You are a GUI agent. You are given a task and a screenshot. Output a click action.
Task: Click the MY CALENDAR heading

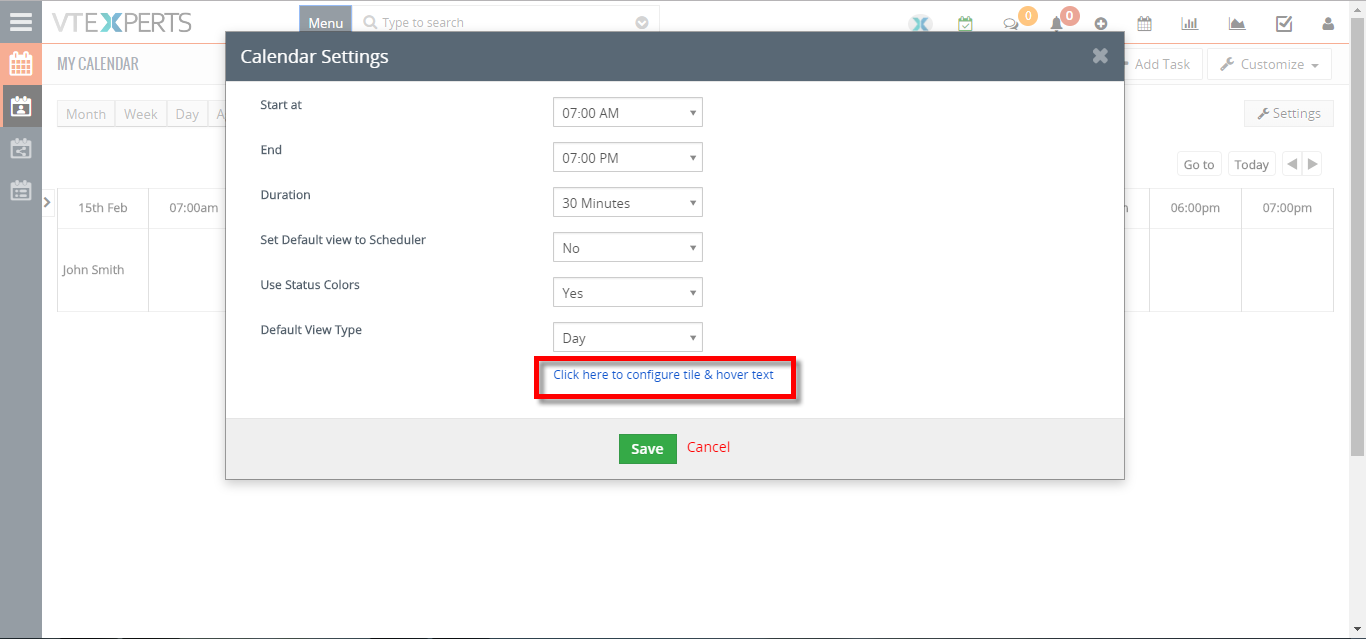98,64
